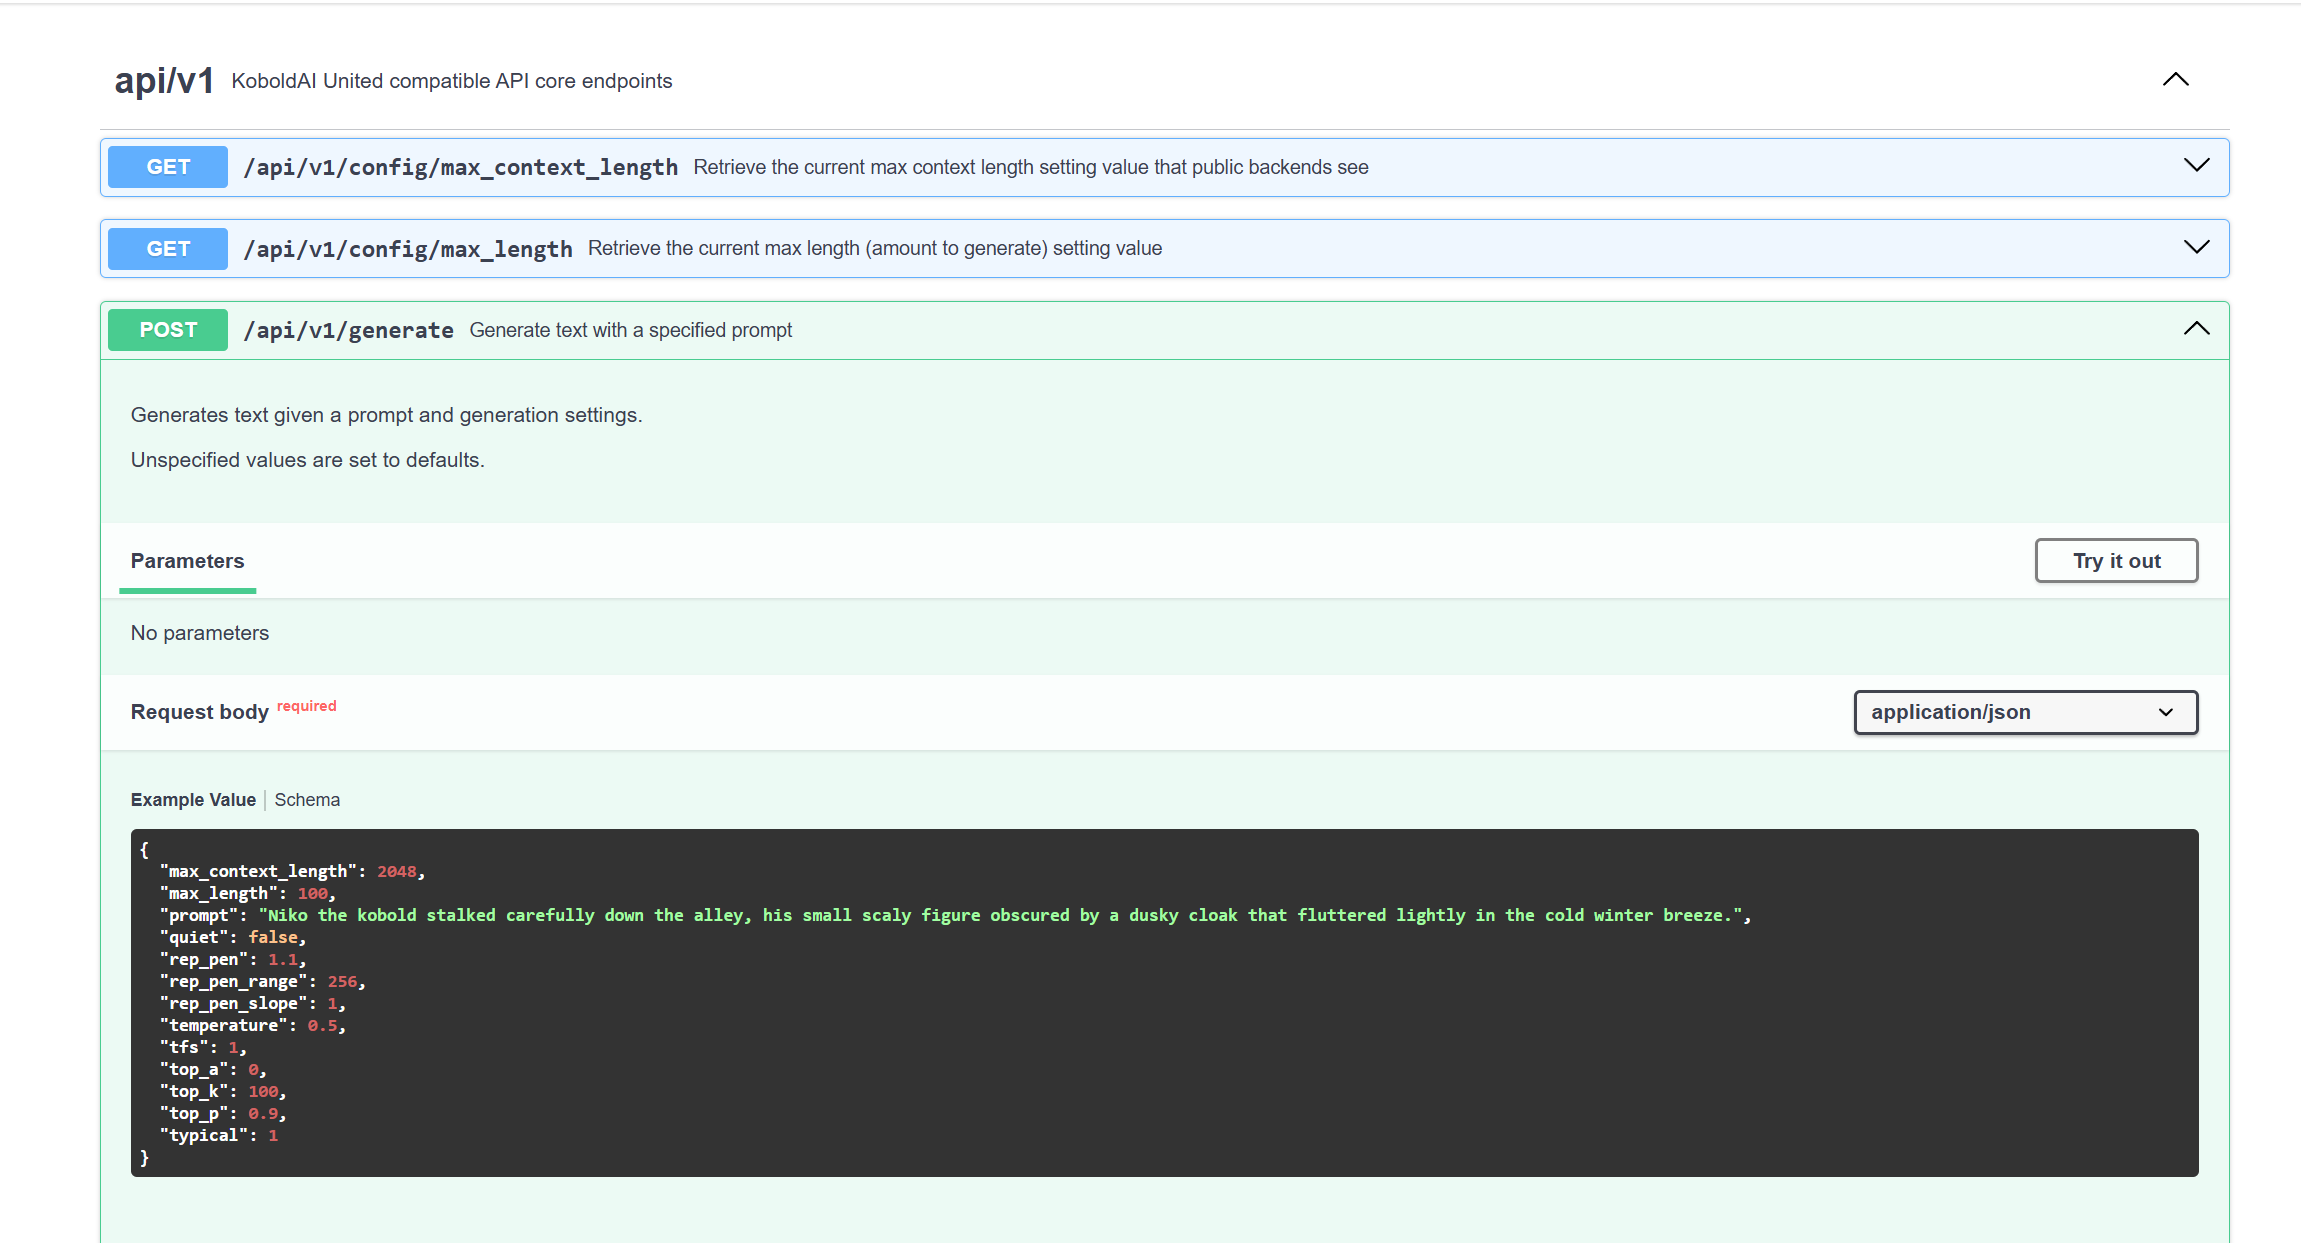Click 'Retrieve the current max length' description

tap(875, 248)
